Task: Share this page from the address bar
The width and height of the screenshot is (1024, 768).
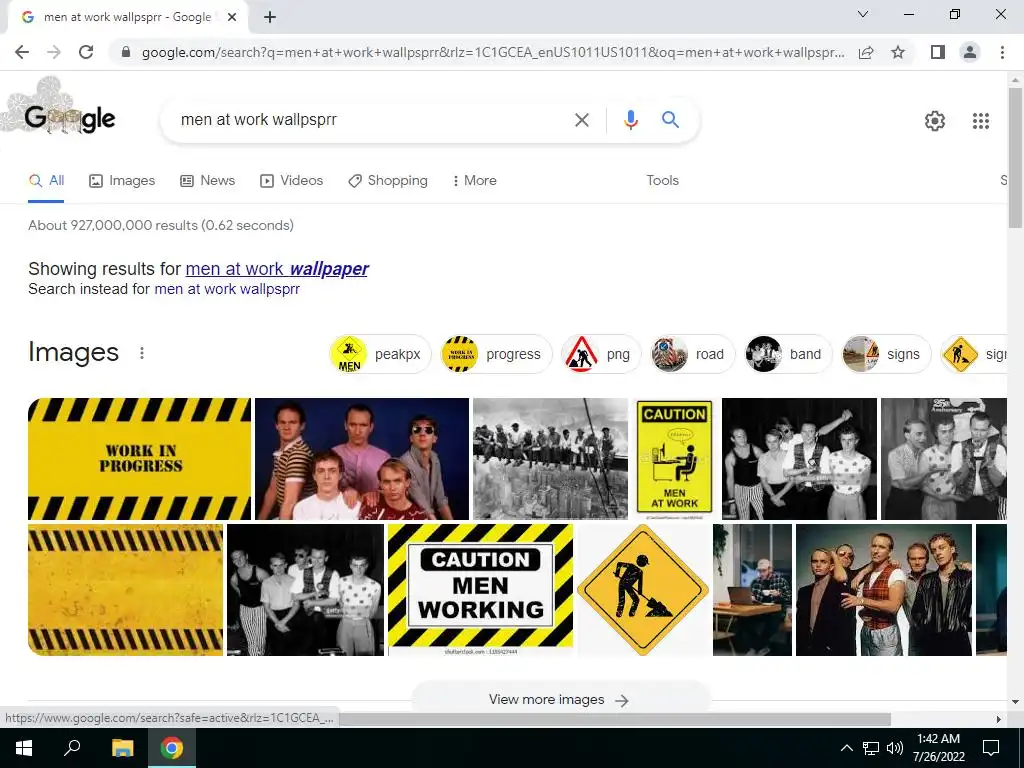Action: click(866, 52)
